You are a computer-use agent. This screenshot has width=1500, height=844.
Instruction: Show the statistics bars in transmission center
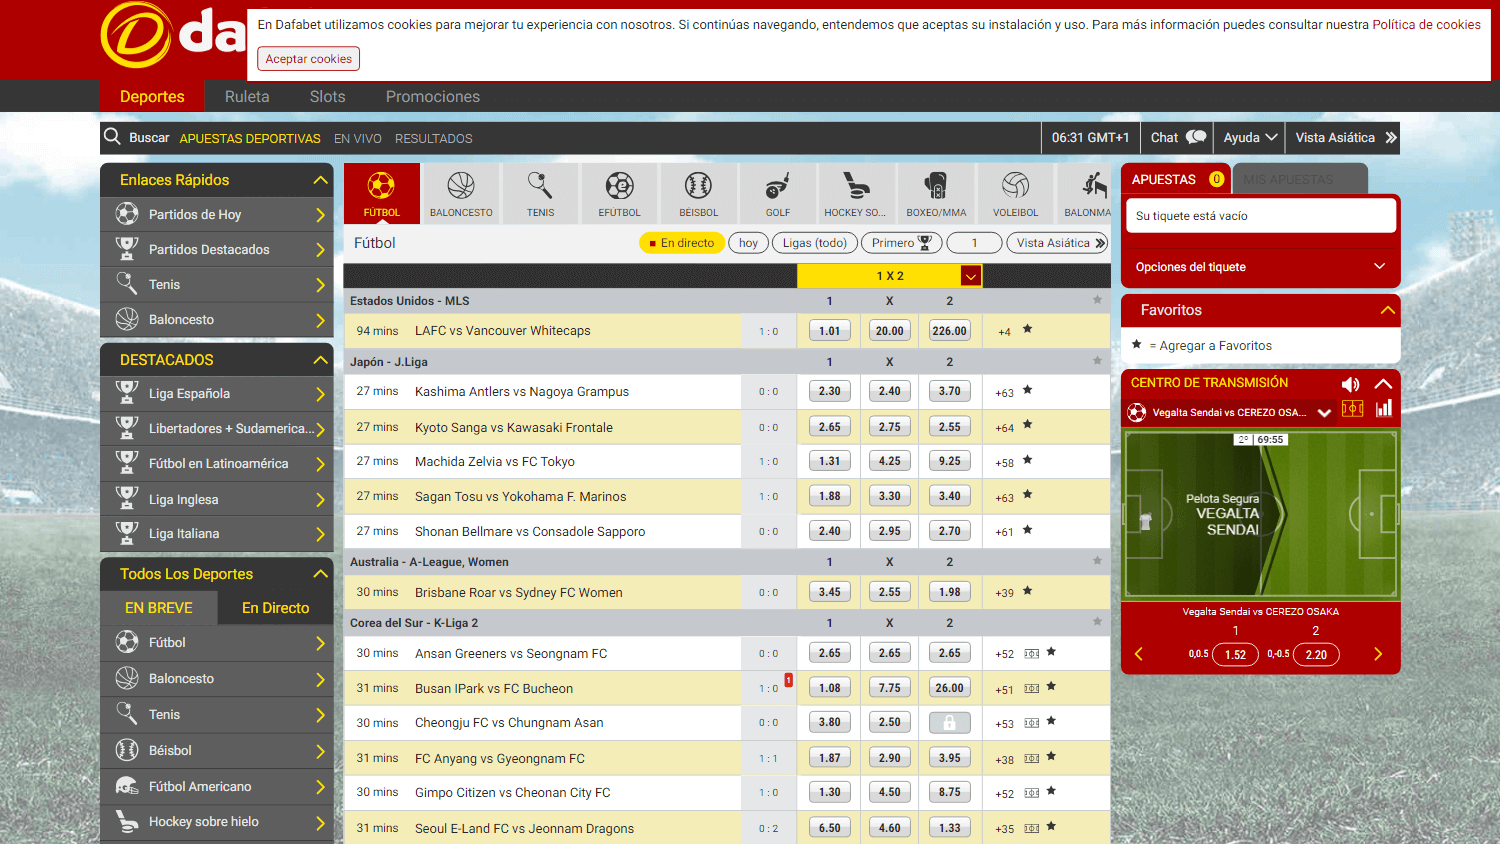[x=1384, y=408]
